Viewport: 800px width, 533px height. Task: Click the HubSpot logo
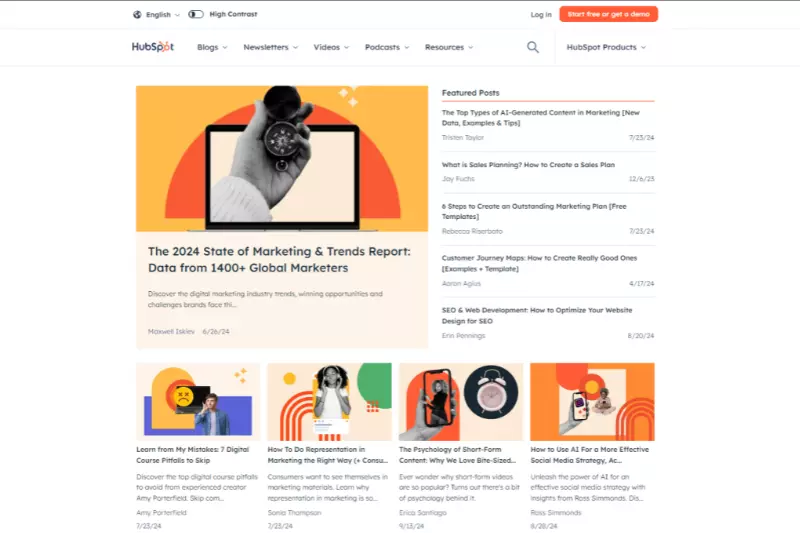pos(153,47)
